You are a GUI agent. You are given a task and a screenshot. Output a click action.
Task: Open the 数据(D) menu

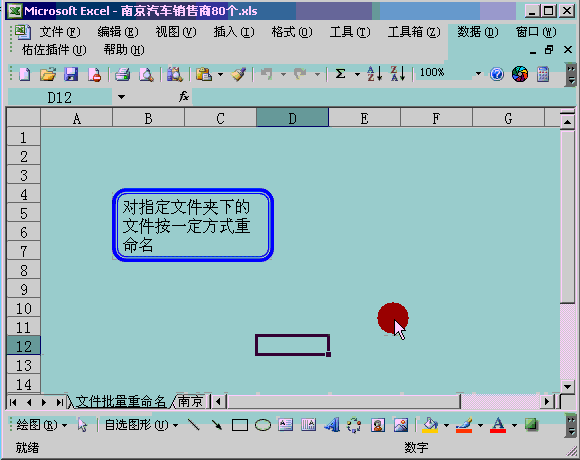[478, 32]
